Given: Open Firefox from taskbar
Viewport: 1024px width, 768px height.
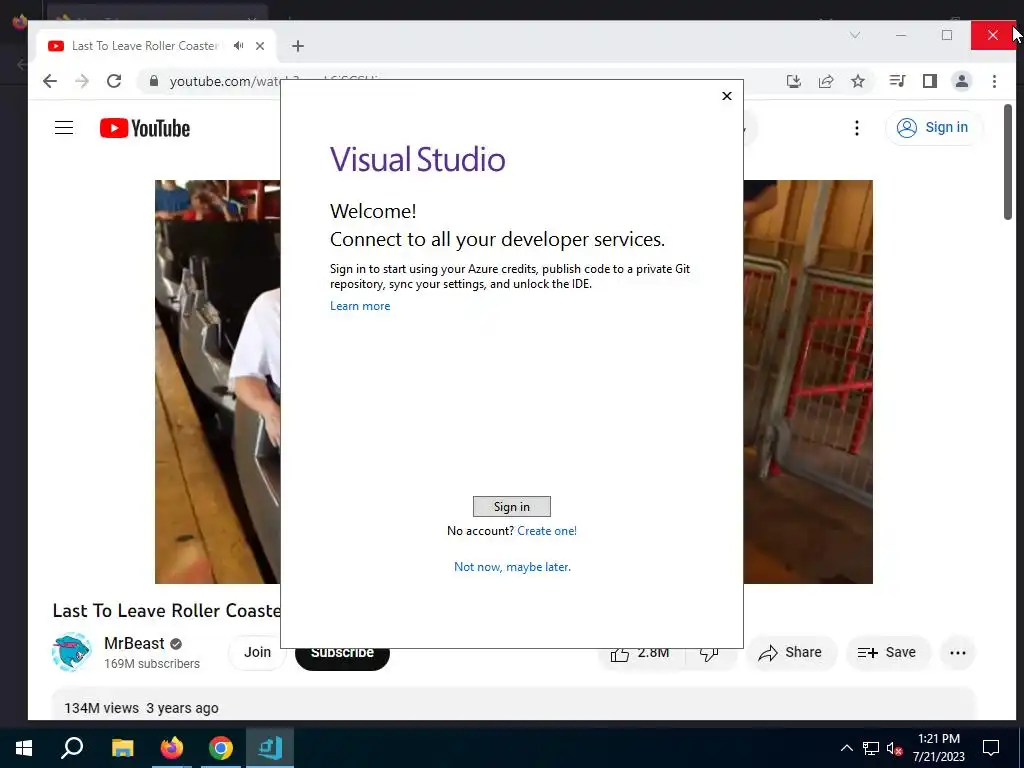Looking at the screenshot, I should pyautogui.click(x=172, y=748).
